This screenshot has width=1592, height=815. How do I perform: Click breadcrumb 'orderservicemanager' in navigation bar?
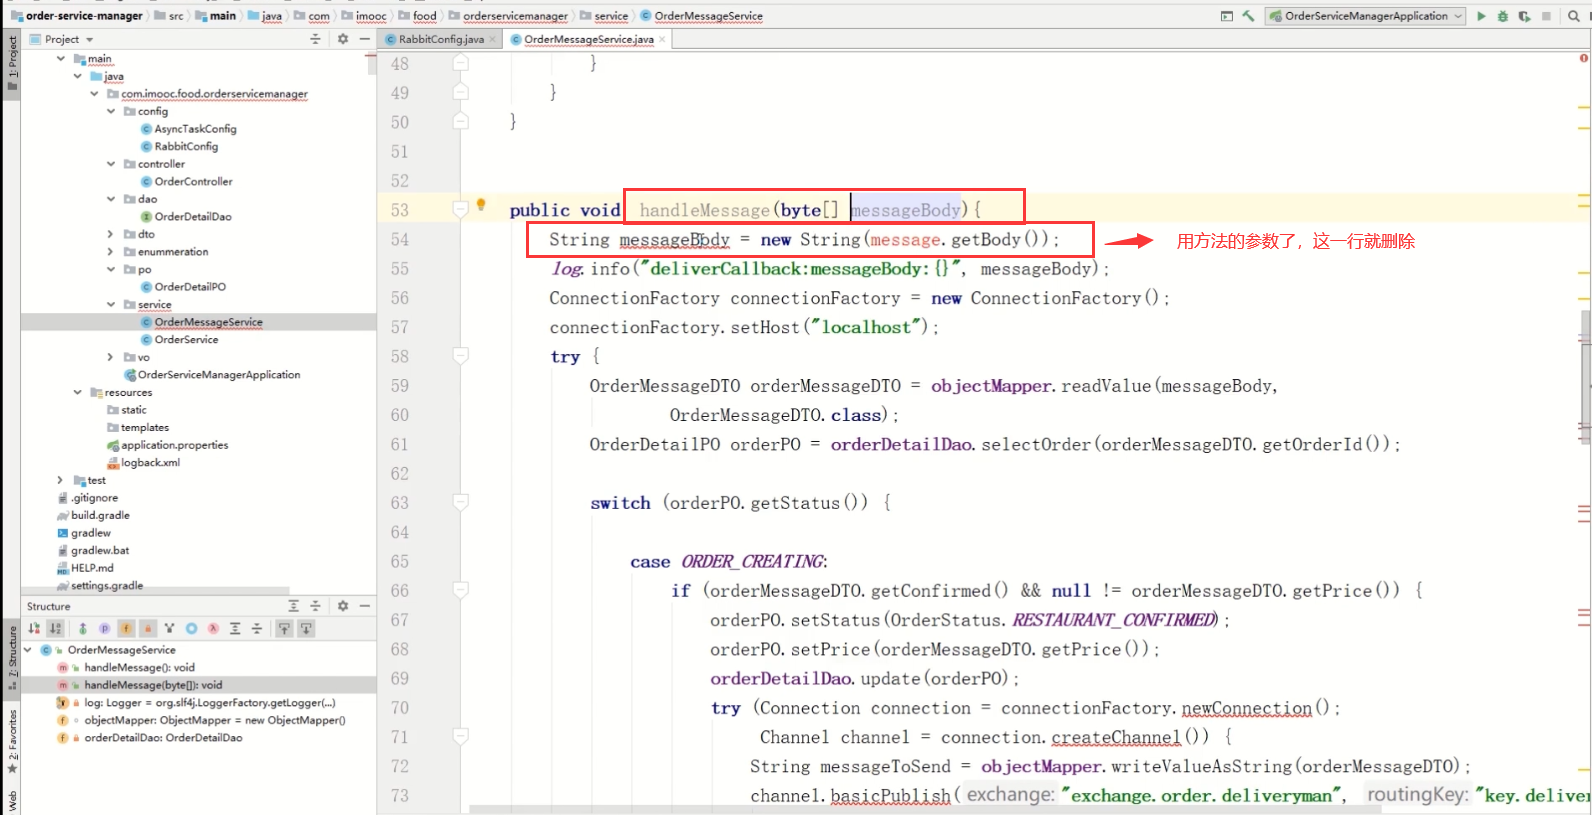(x=515, y=16)
